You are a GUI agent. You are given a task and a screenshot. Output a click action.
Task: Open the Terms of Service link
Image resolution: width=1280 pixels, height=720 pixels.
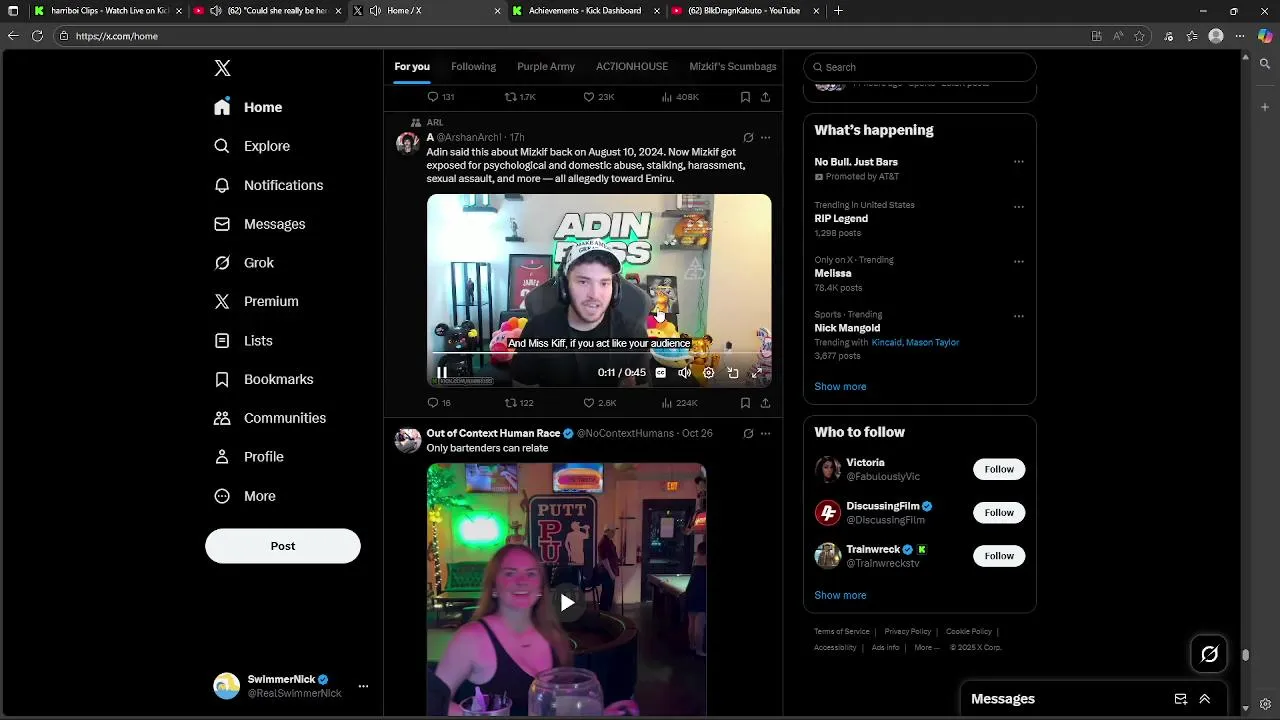point(842,632)
